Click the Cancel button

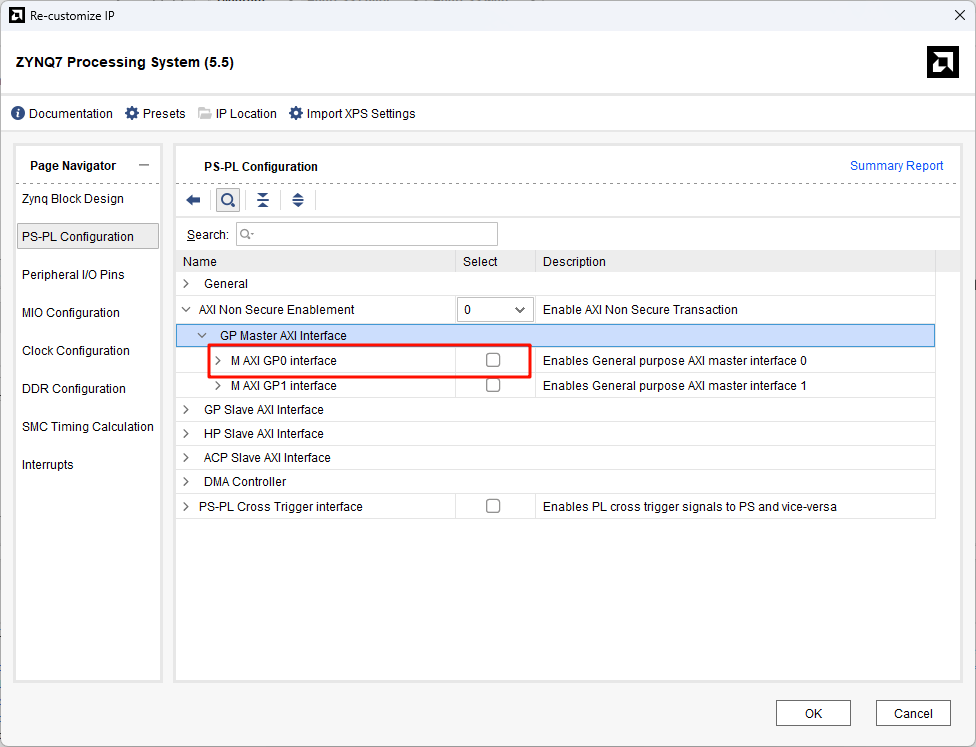pos(913,713)
